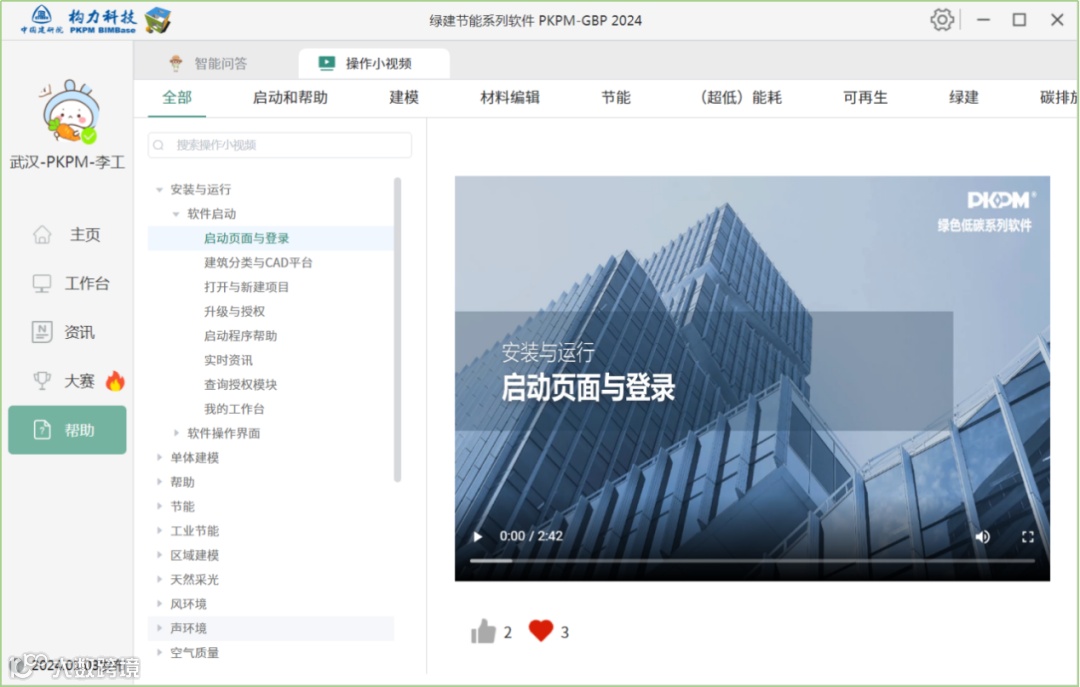Select the 可再生 category tab
The height and width of the screenshot is (687, 1080).
865,97
